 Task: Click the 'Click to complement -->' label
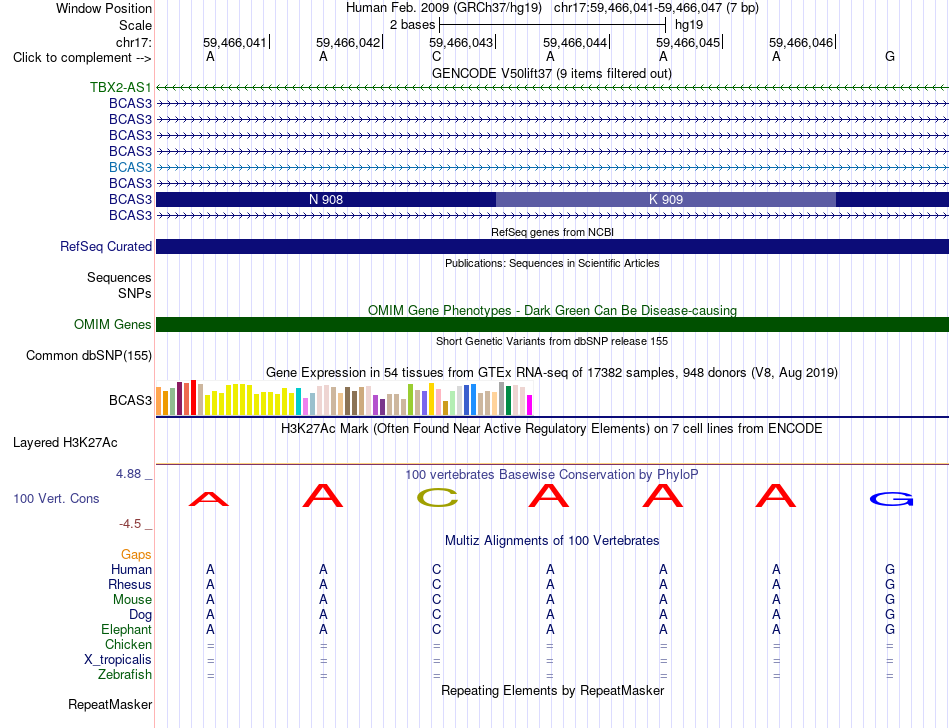[x=82, y=58]
